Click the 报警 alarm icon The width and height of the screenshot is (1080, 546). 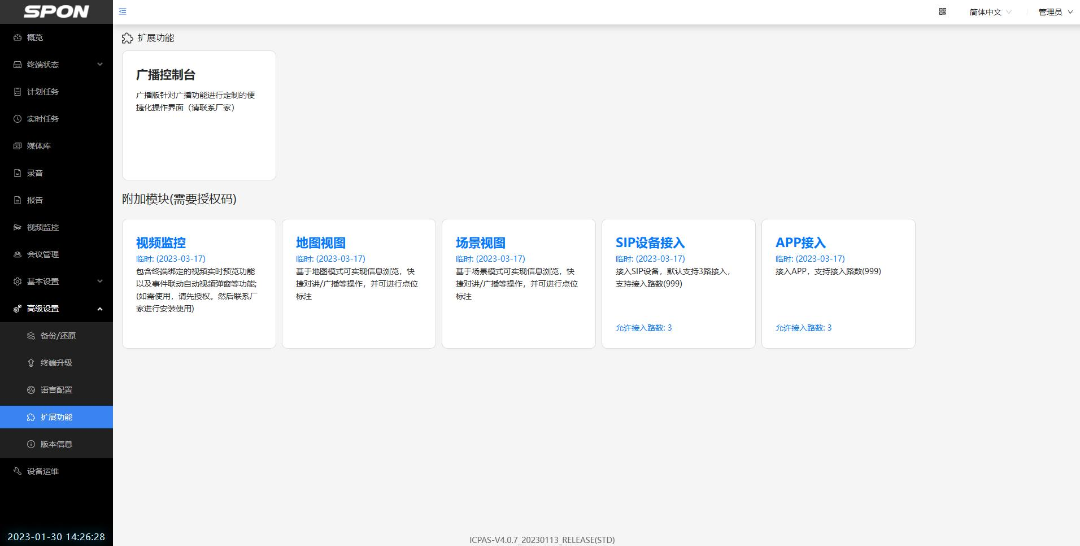[18, 200]
